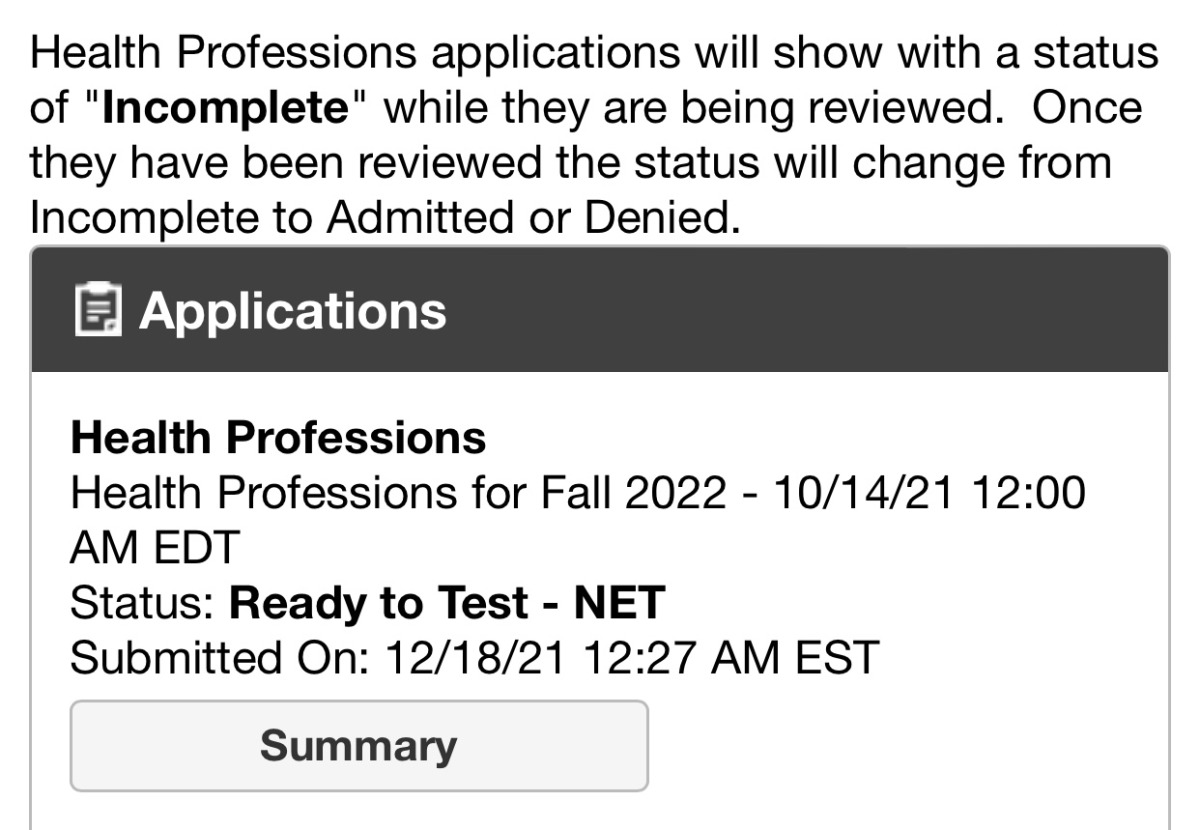This screenshot has width=1200, height=830.
Task: Select the first line of the notice paragraph
Action: 595,52
